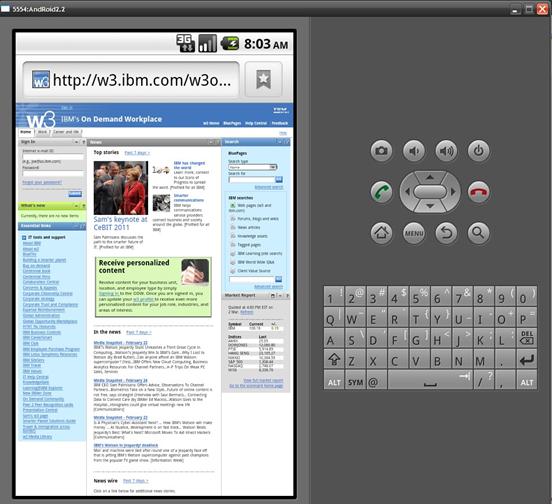Screen dimensions: 552x504
Task: Click Past 7 days link beside Top stories
Action: [x=137, y=153]
